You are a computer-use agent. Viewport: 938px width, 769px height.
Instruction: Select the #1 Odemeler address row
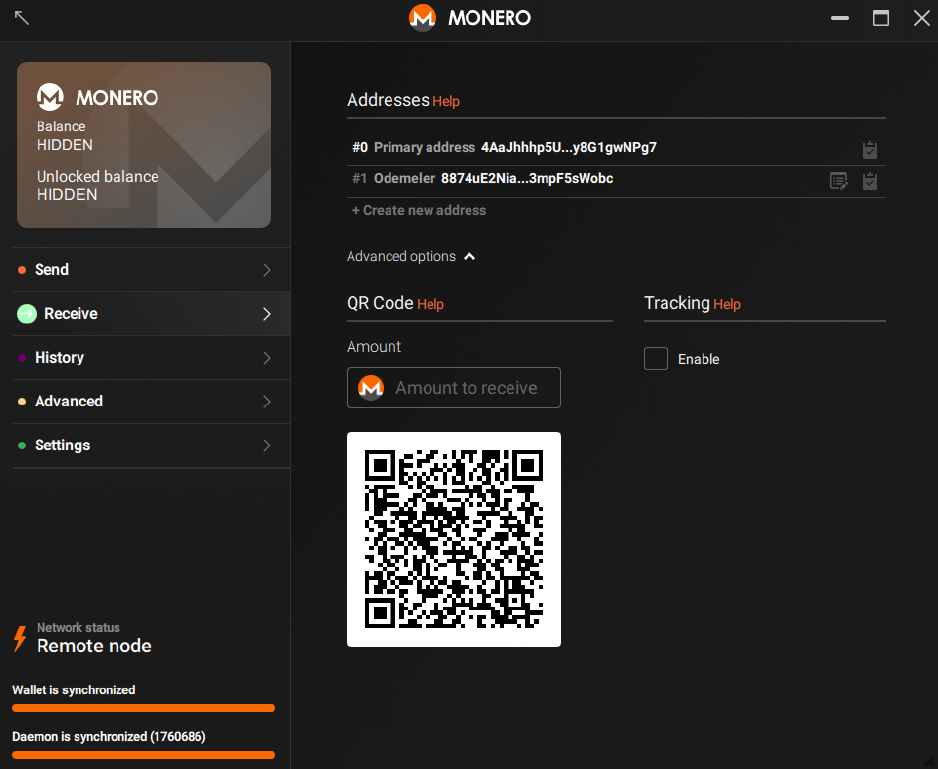click(616, 181)
